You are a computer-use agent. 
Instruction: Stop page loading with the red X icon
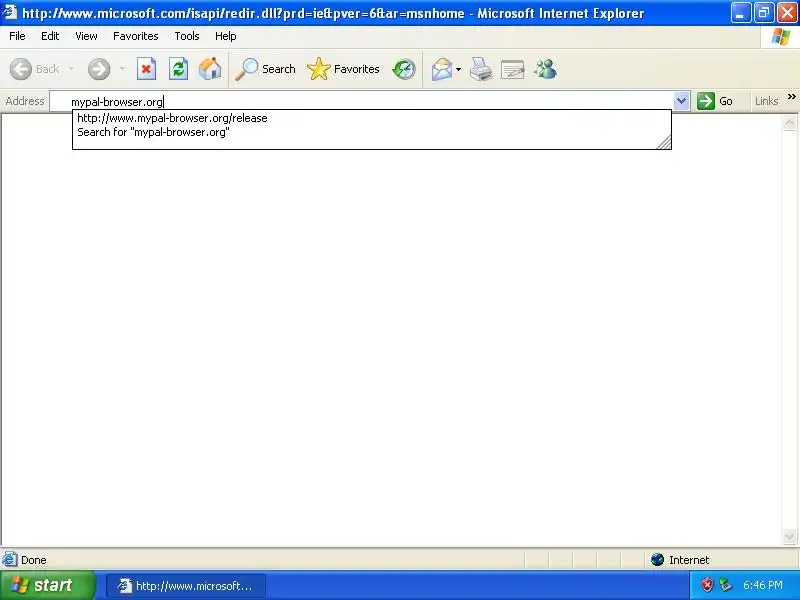[x=146, y=69]
